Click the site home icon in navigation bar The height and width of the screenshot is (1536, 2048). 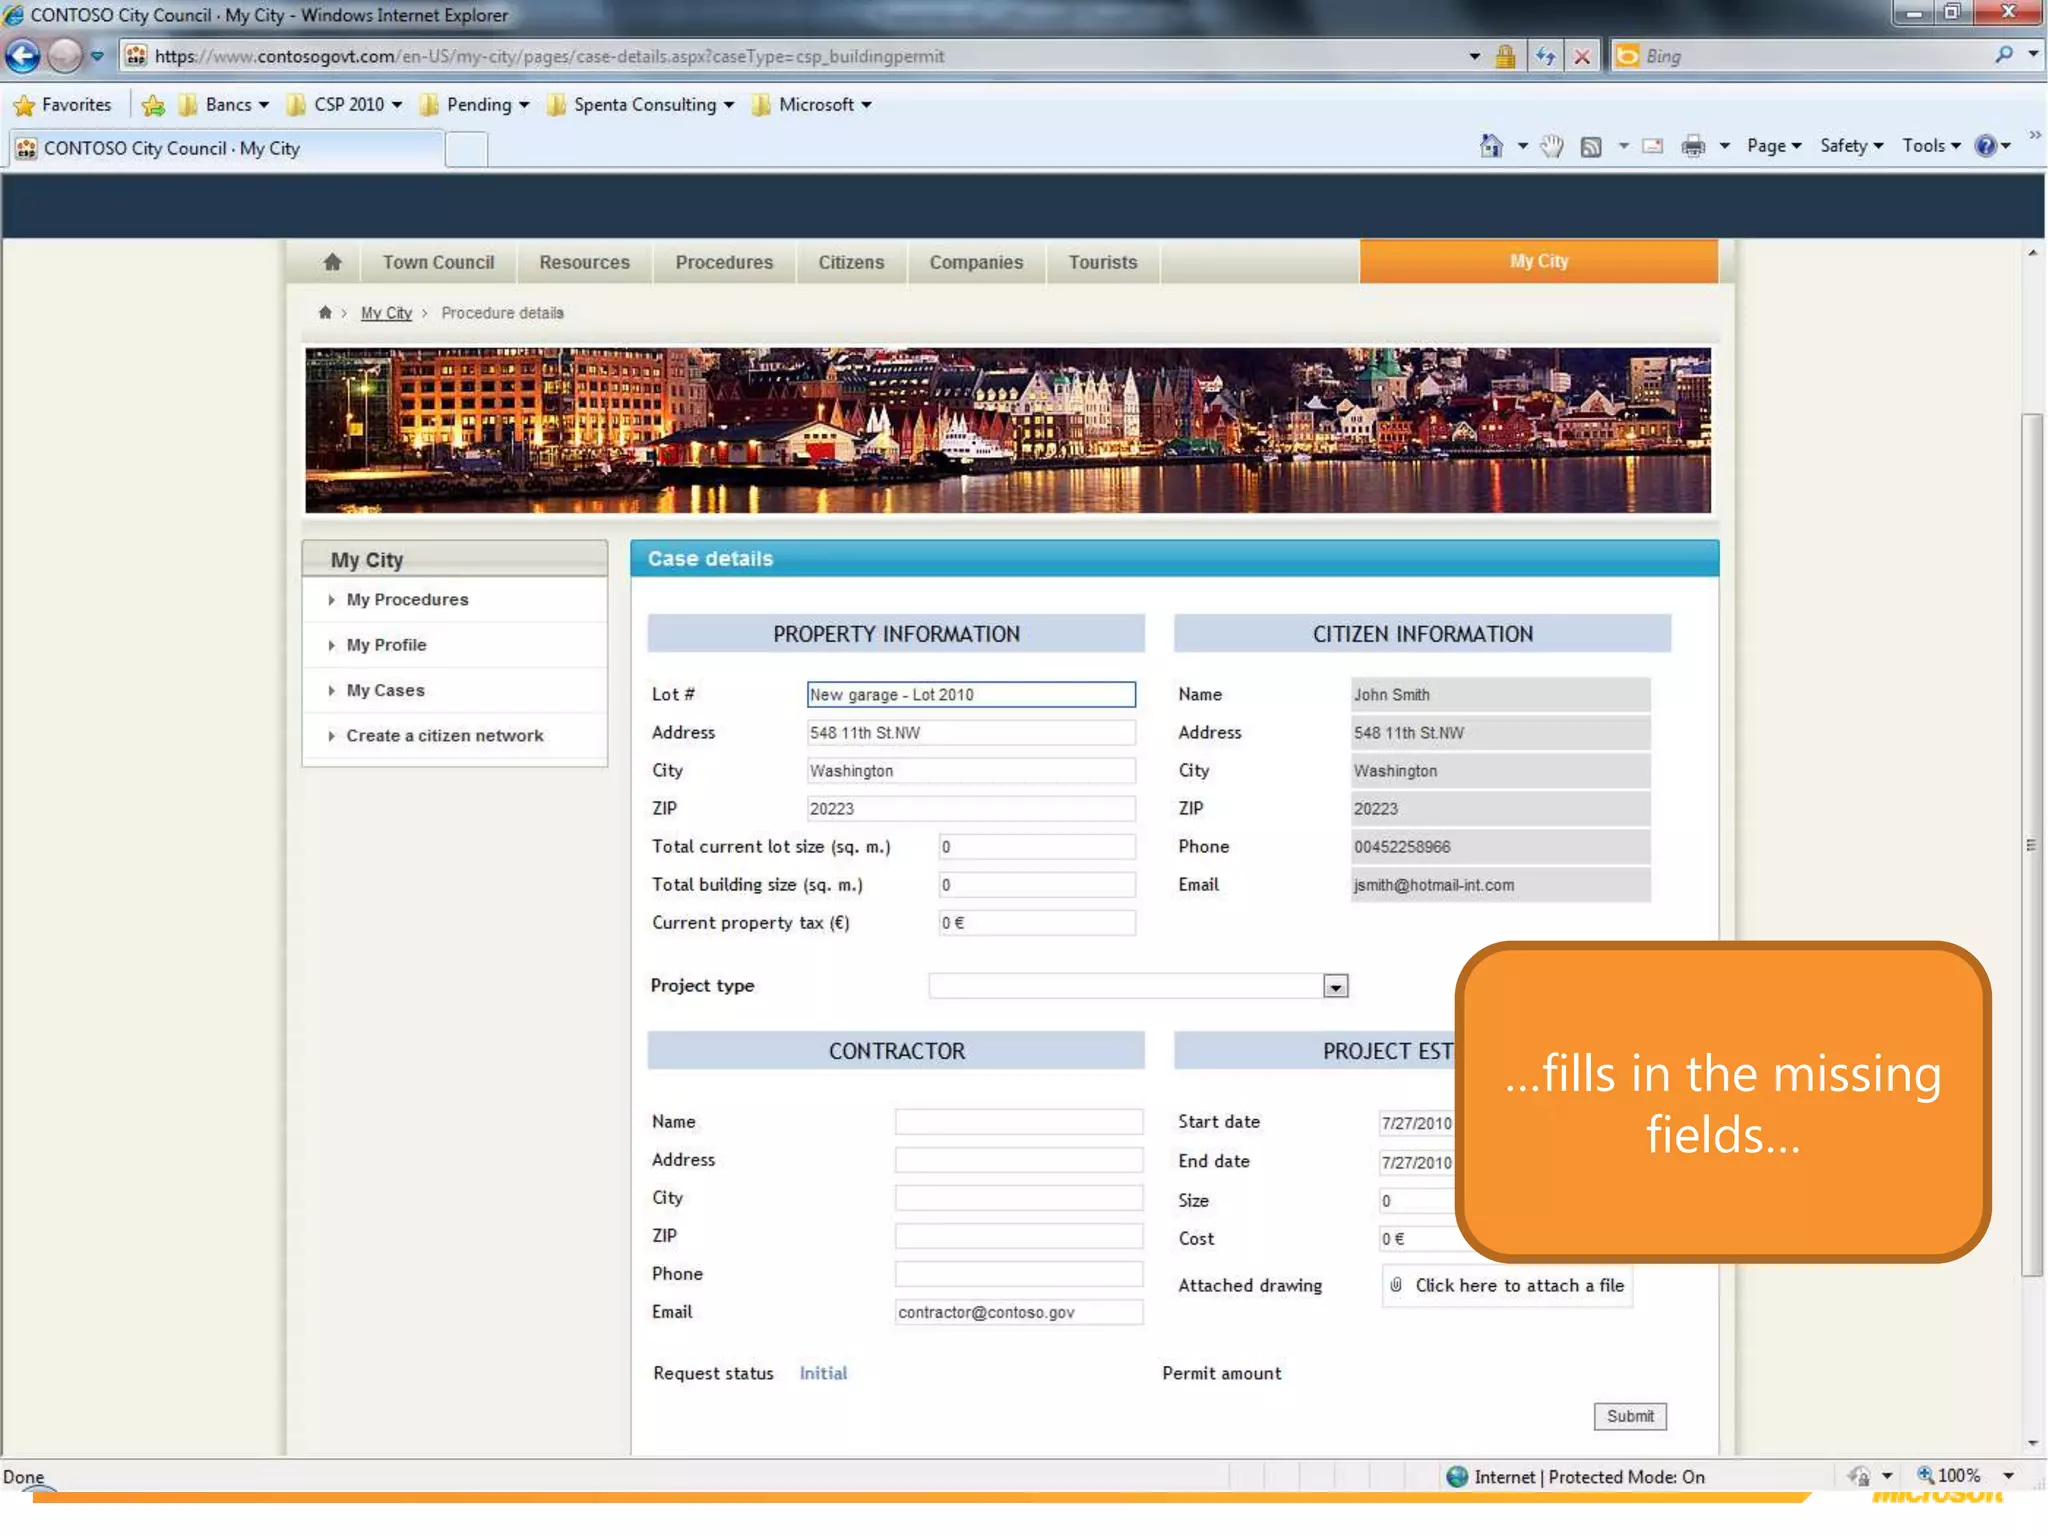click(332, 262)
